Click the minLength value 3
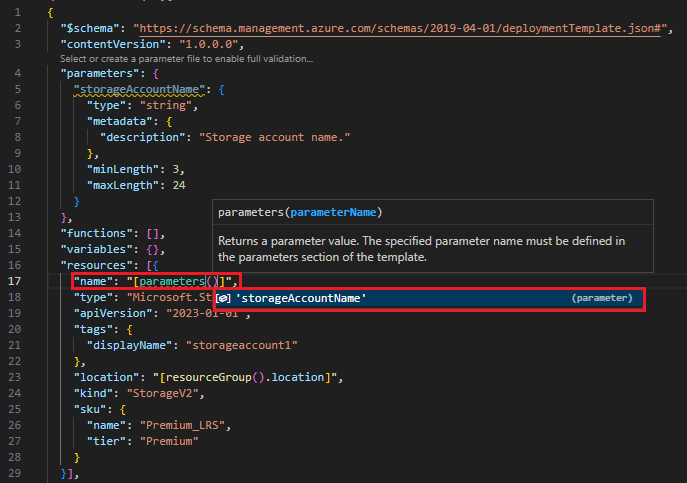This screenshot has width=687, height=483. coord(175,169)
